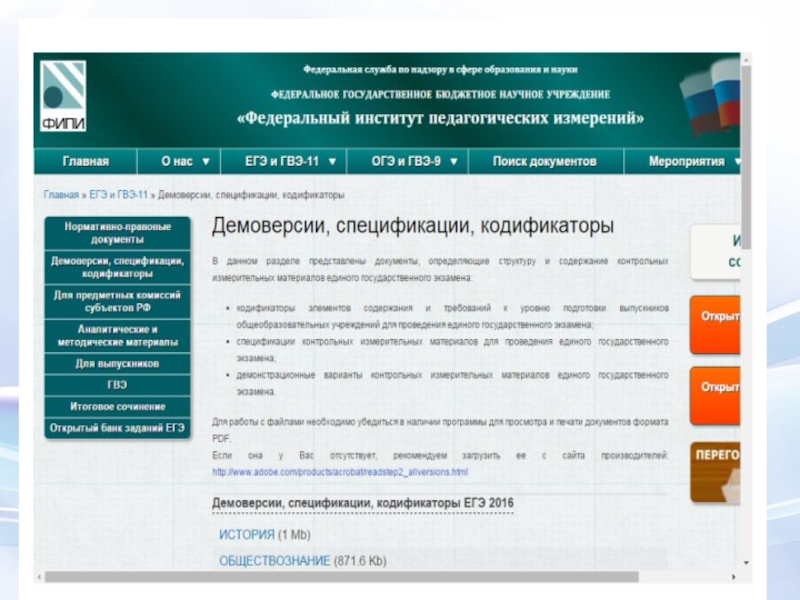Open Для выпускников sidebar item
This screenshot has width=800, height=600.
tap(117, 364)
